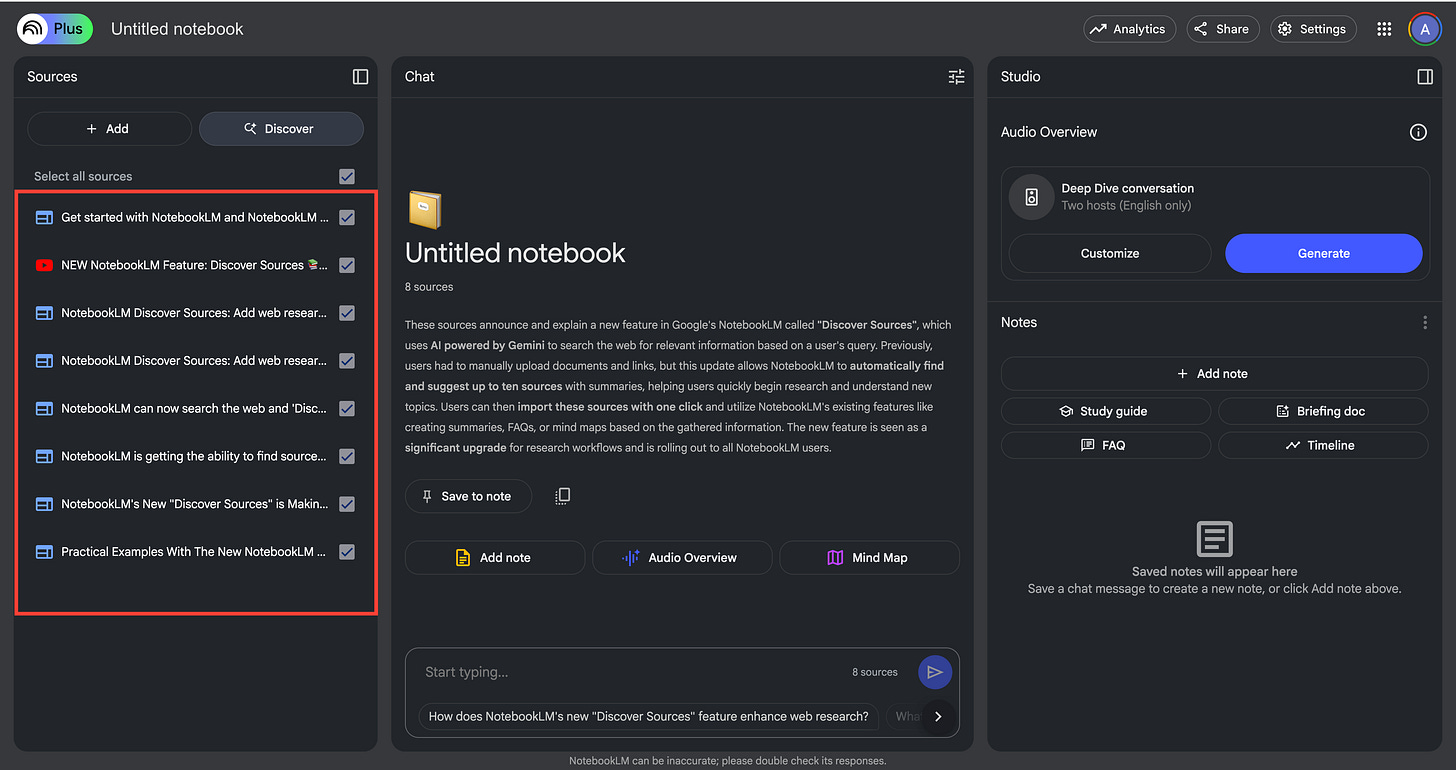Open Audio Overview from chat
Screen dimensions: 1456x770
click(682, 558)
